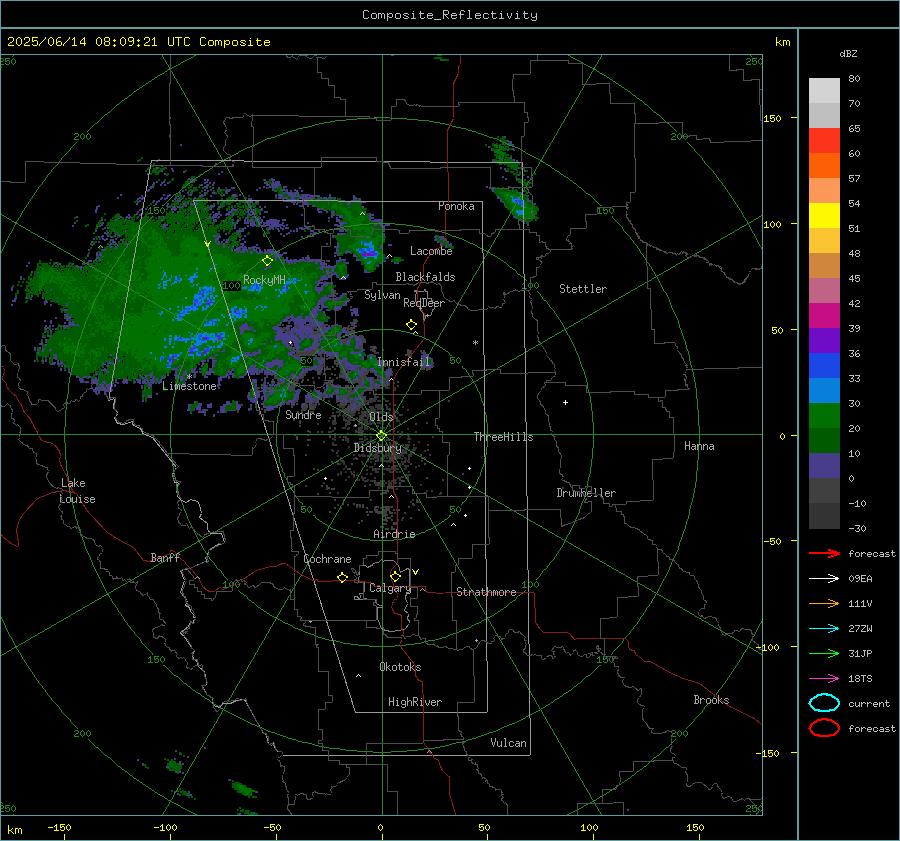The width and height of the screenshot is (900, 841).
Task: Click the Ponoka city label
Action: [x=456, y=206]
